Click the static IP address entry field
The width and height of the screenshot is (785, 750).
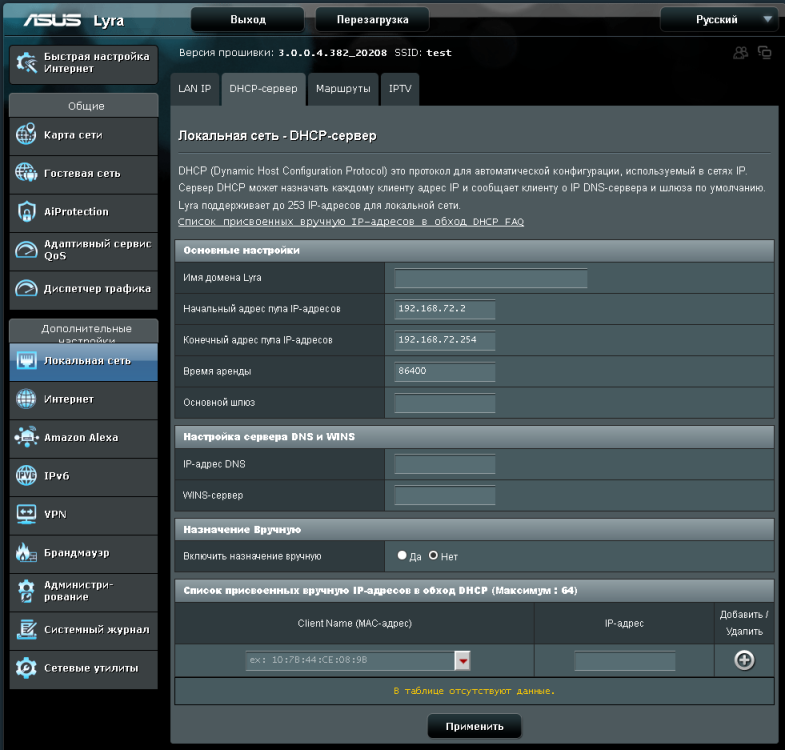click(x=624, y=661)
